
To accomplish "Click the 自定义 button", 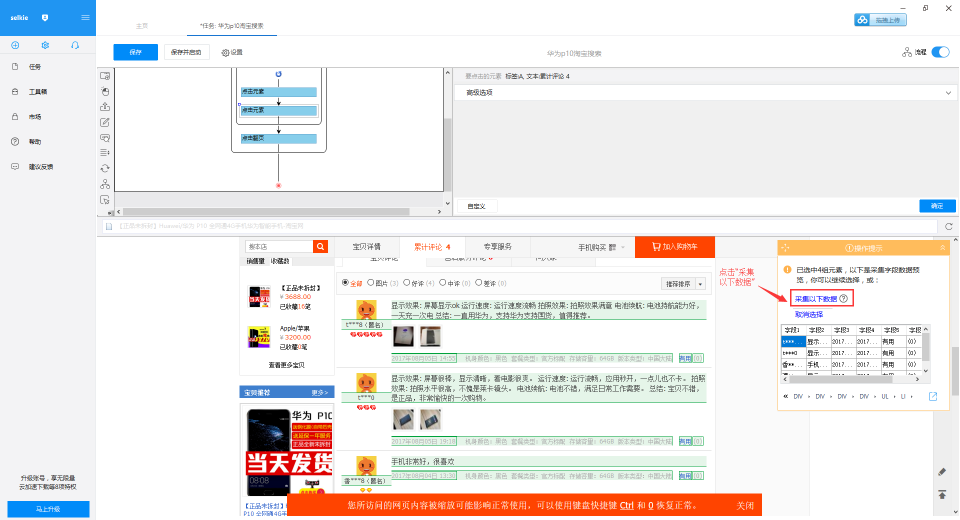I will (476, 206).
